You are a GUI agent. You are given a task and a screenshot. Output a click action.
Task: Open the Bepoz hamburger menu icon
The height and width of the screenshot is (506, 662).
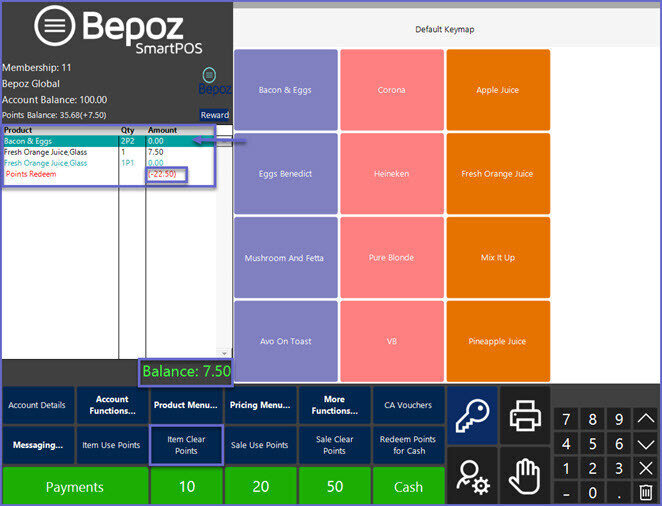[53, 27]
